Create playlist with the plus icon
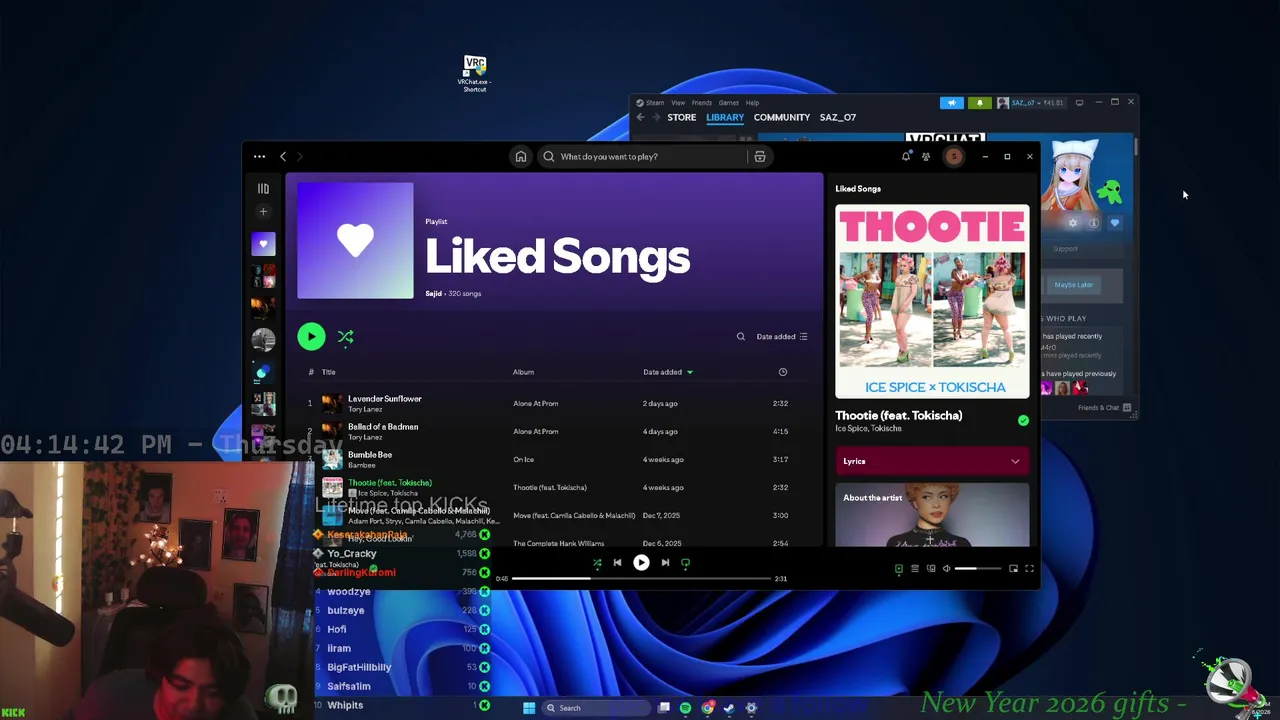The image size is (1280, 720). [263, 211]
